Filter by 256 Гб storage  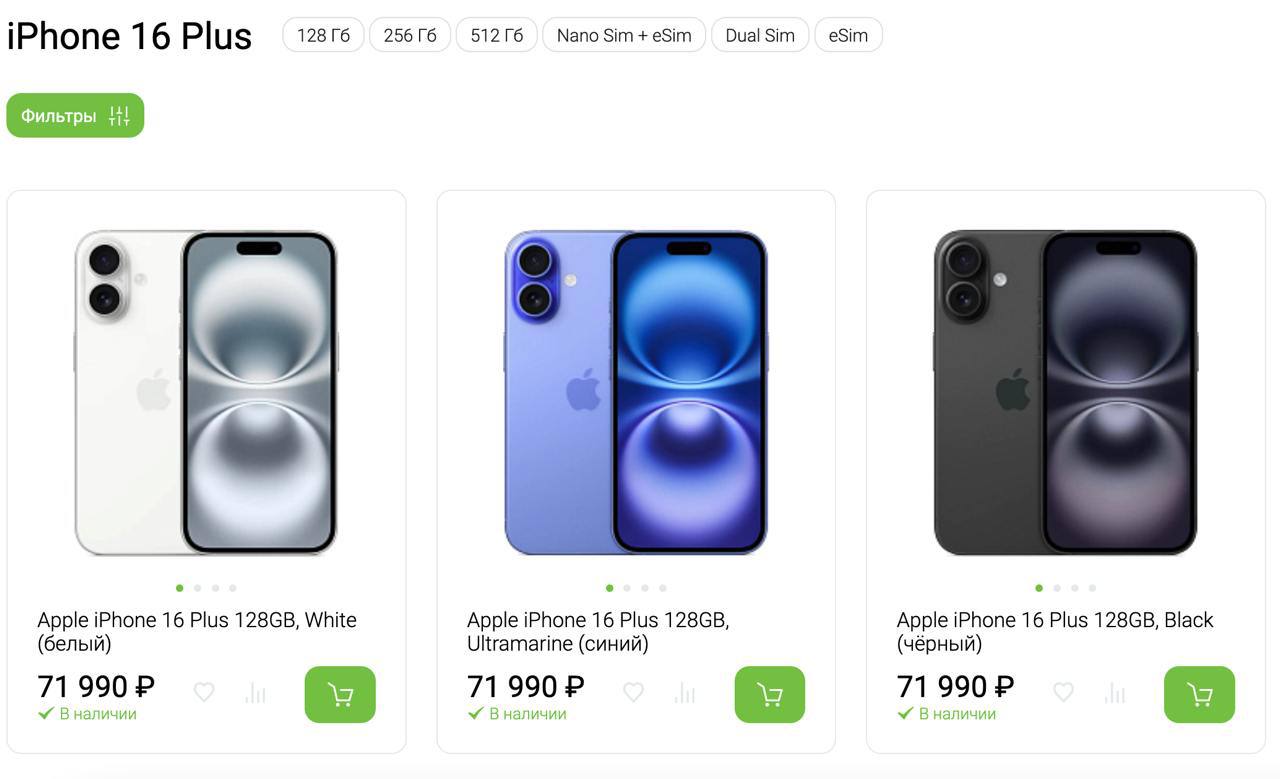point(410,35)
